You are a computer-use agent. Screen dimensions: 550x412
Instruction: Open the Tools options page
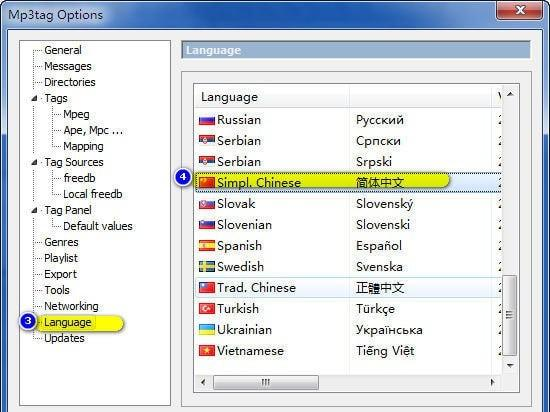[x=57, y=290]
